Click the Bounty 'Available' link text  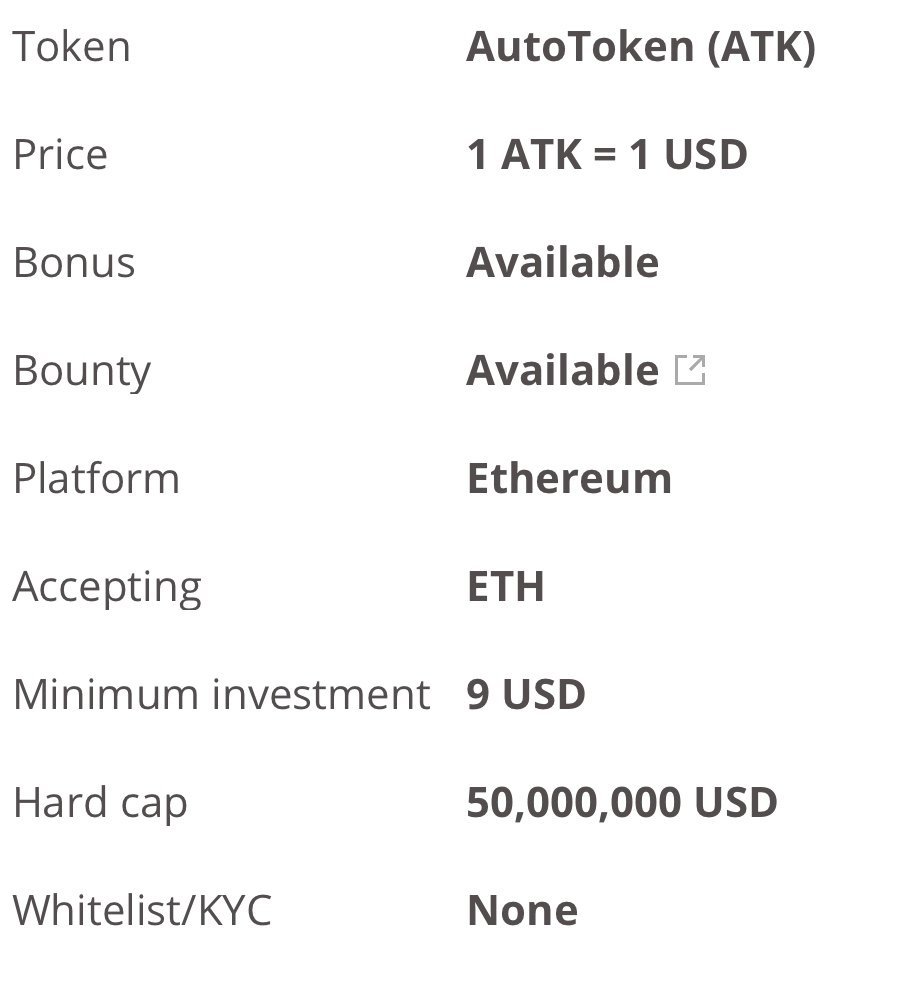pyautogui.click(x=562, y=370)
